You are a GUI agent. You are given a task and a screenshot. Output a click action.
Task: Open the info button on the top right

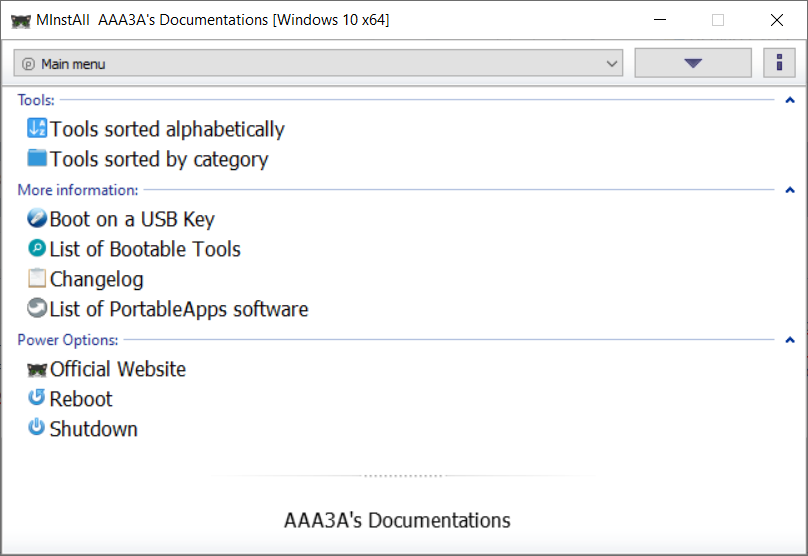pos(779,63)
